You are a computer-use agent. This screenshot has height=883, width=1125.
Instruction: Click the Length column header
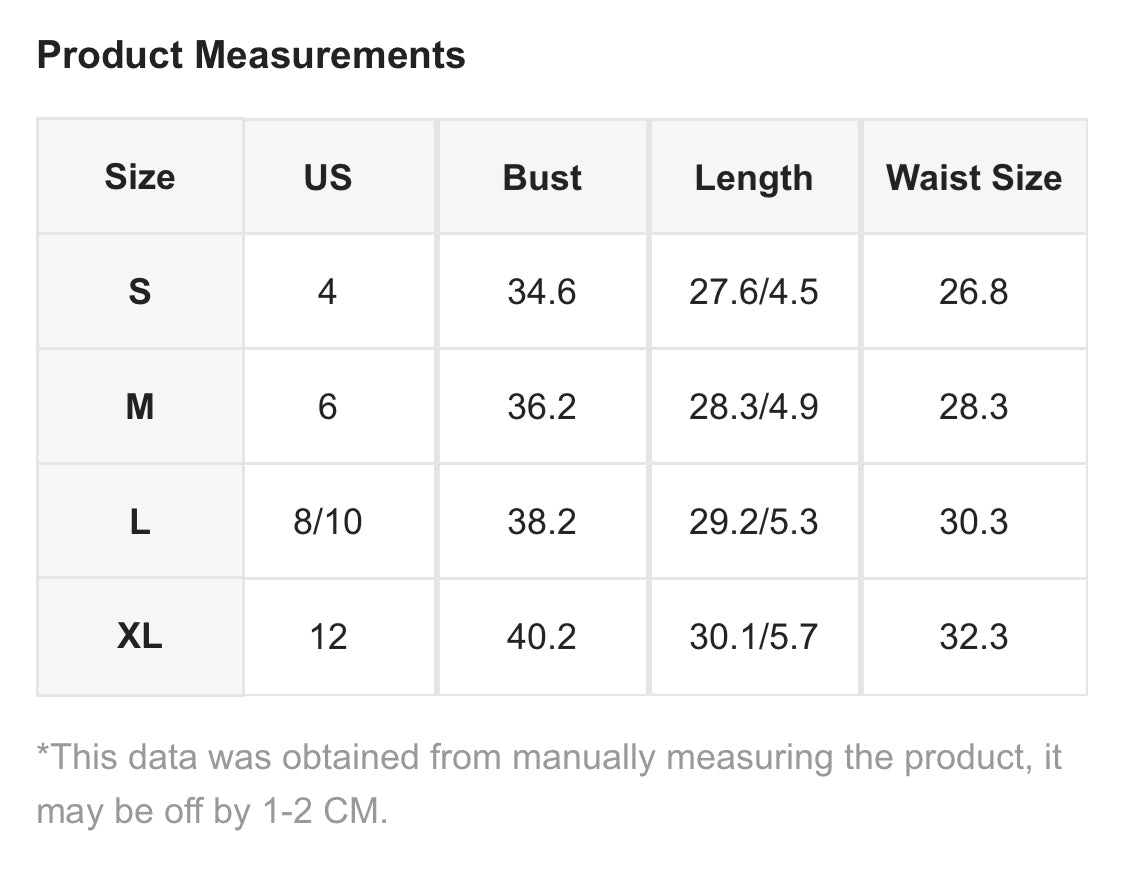754,176
